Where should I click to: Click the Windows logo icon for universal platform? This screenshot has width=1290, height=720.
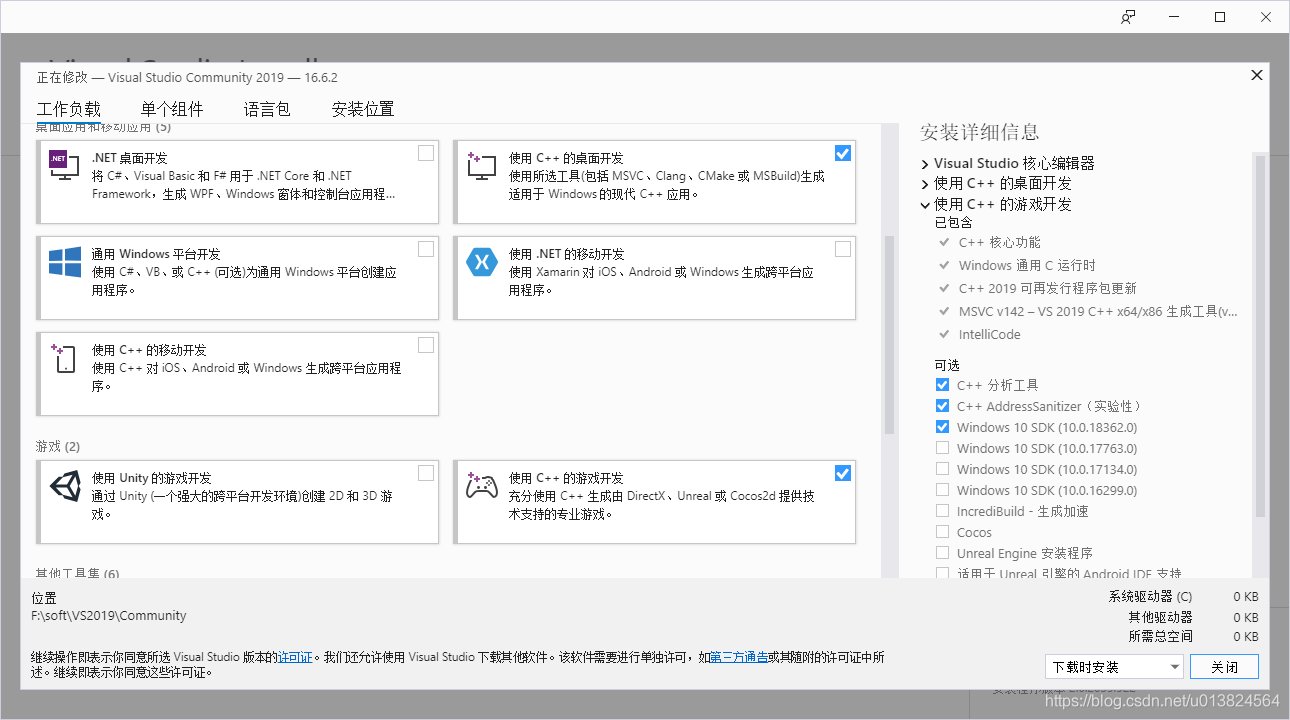coord(64,262)
